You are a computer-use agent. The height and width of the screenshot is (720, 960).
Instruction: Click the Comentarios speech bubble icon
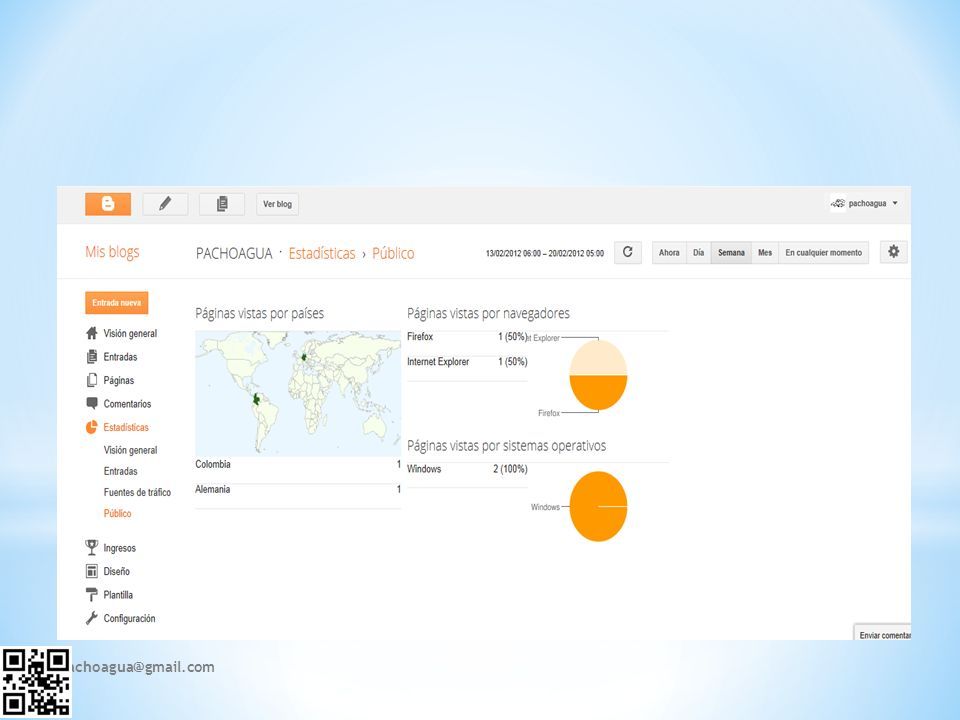92,403
